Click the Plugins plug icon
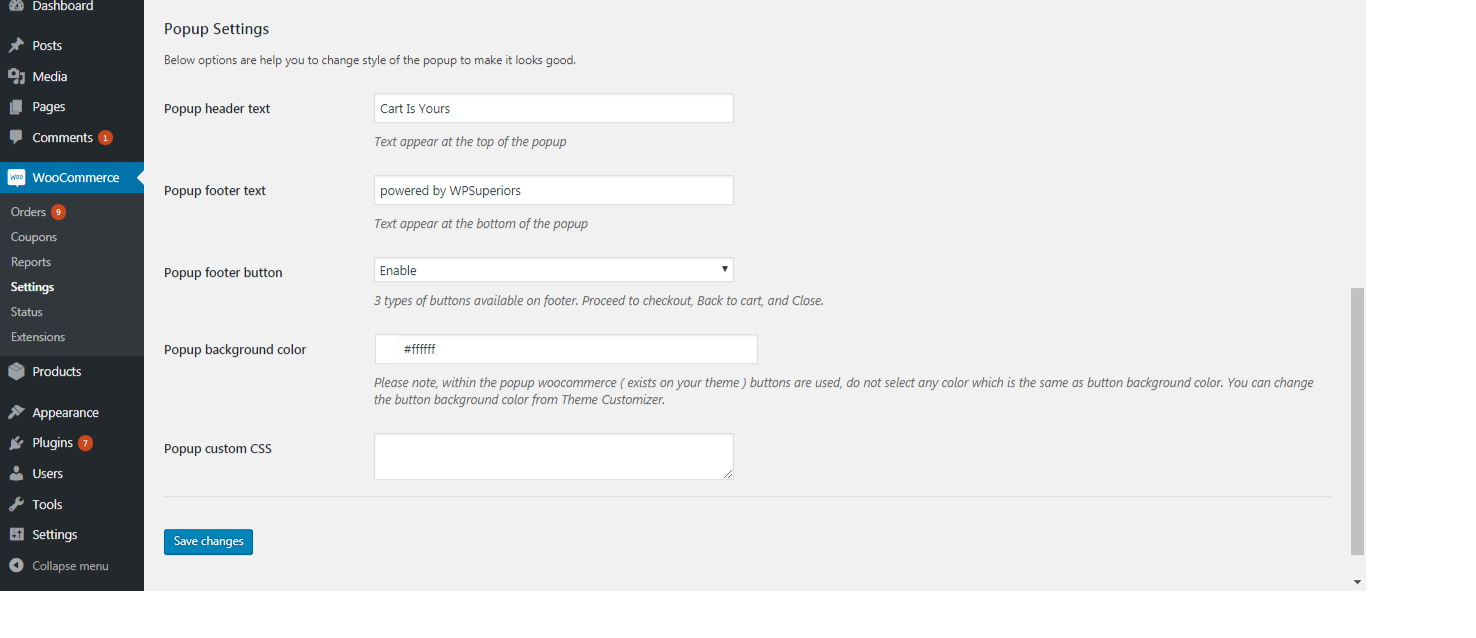This screenshot has height=638, width=1476. pyautogui.click(x=16, y=443)
